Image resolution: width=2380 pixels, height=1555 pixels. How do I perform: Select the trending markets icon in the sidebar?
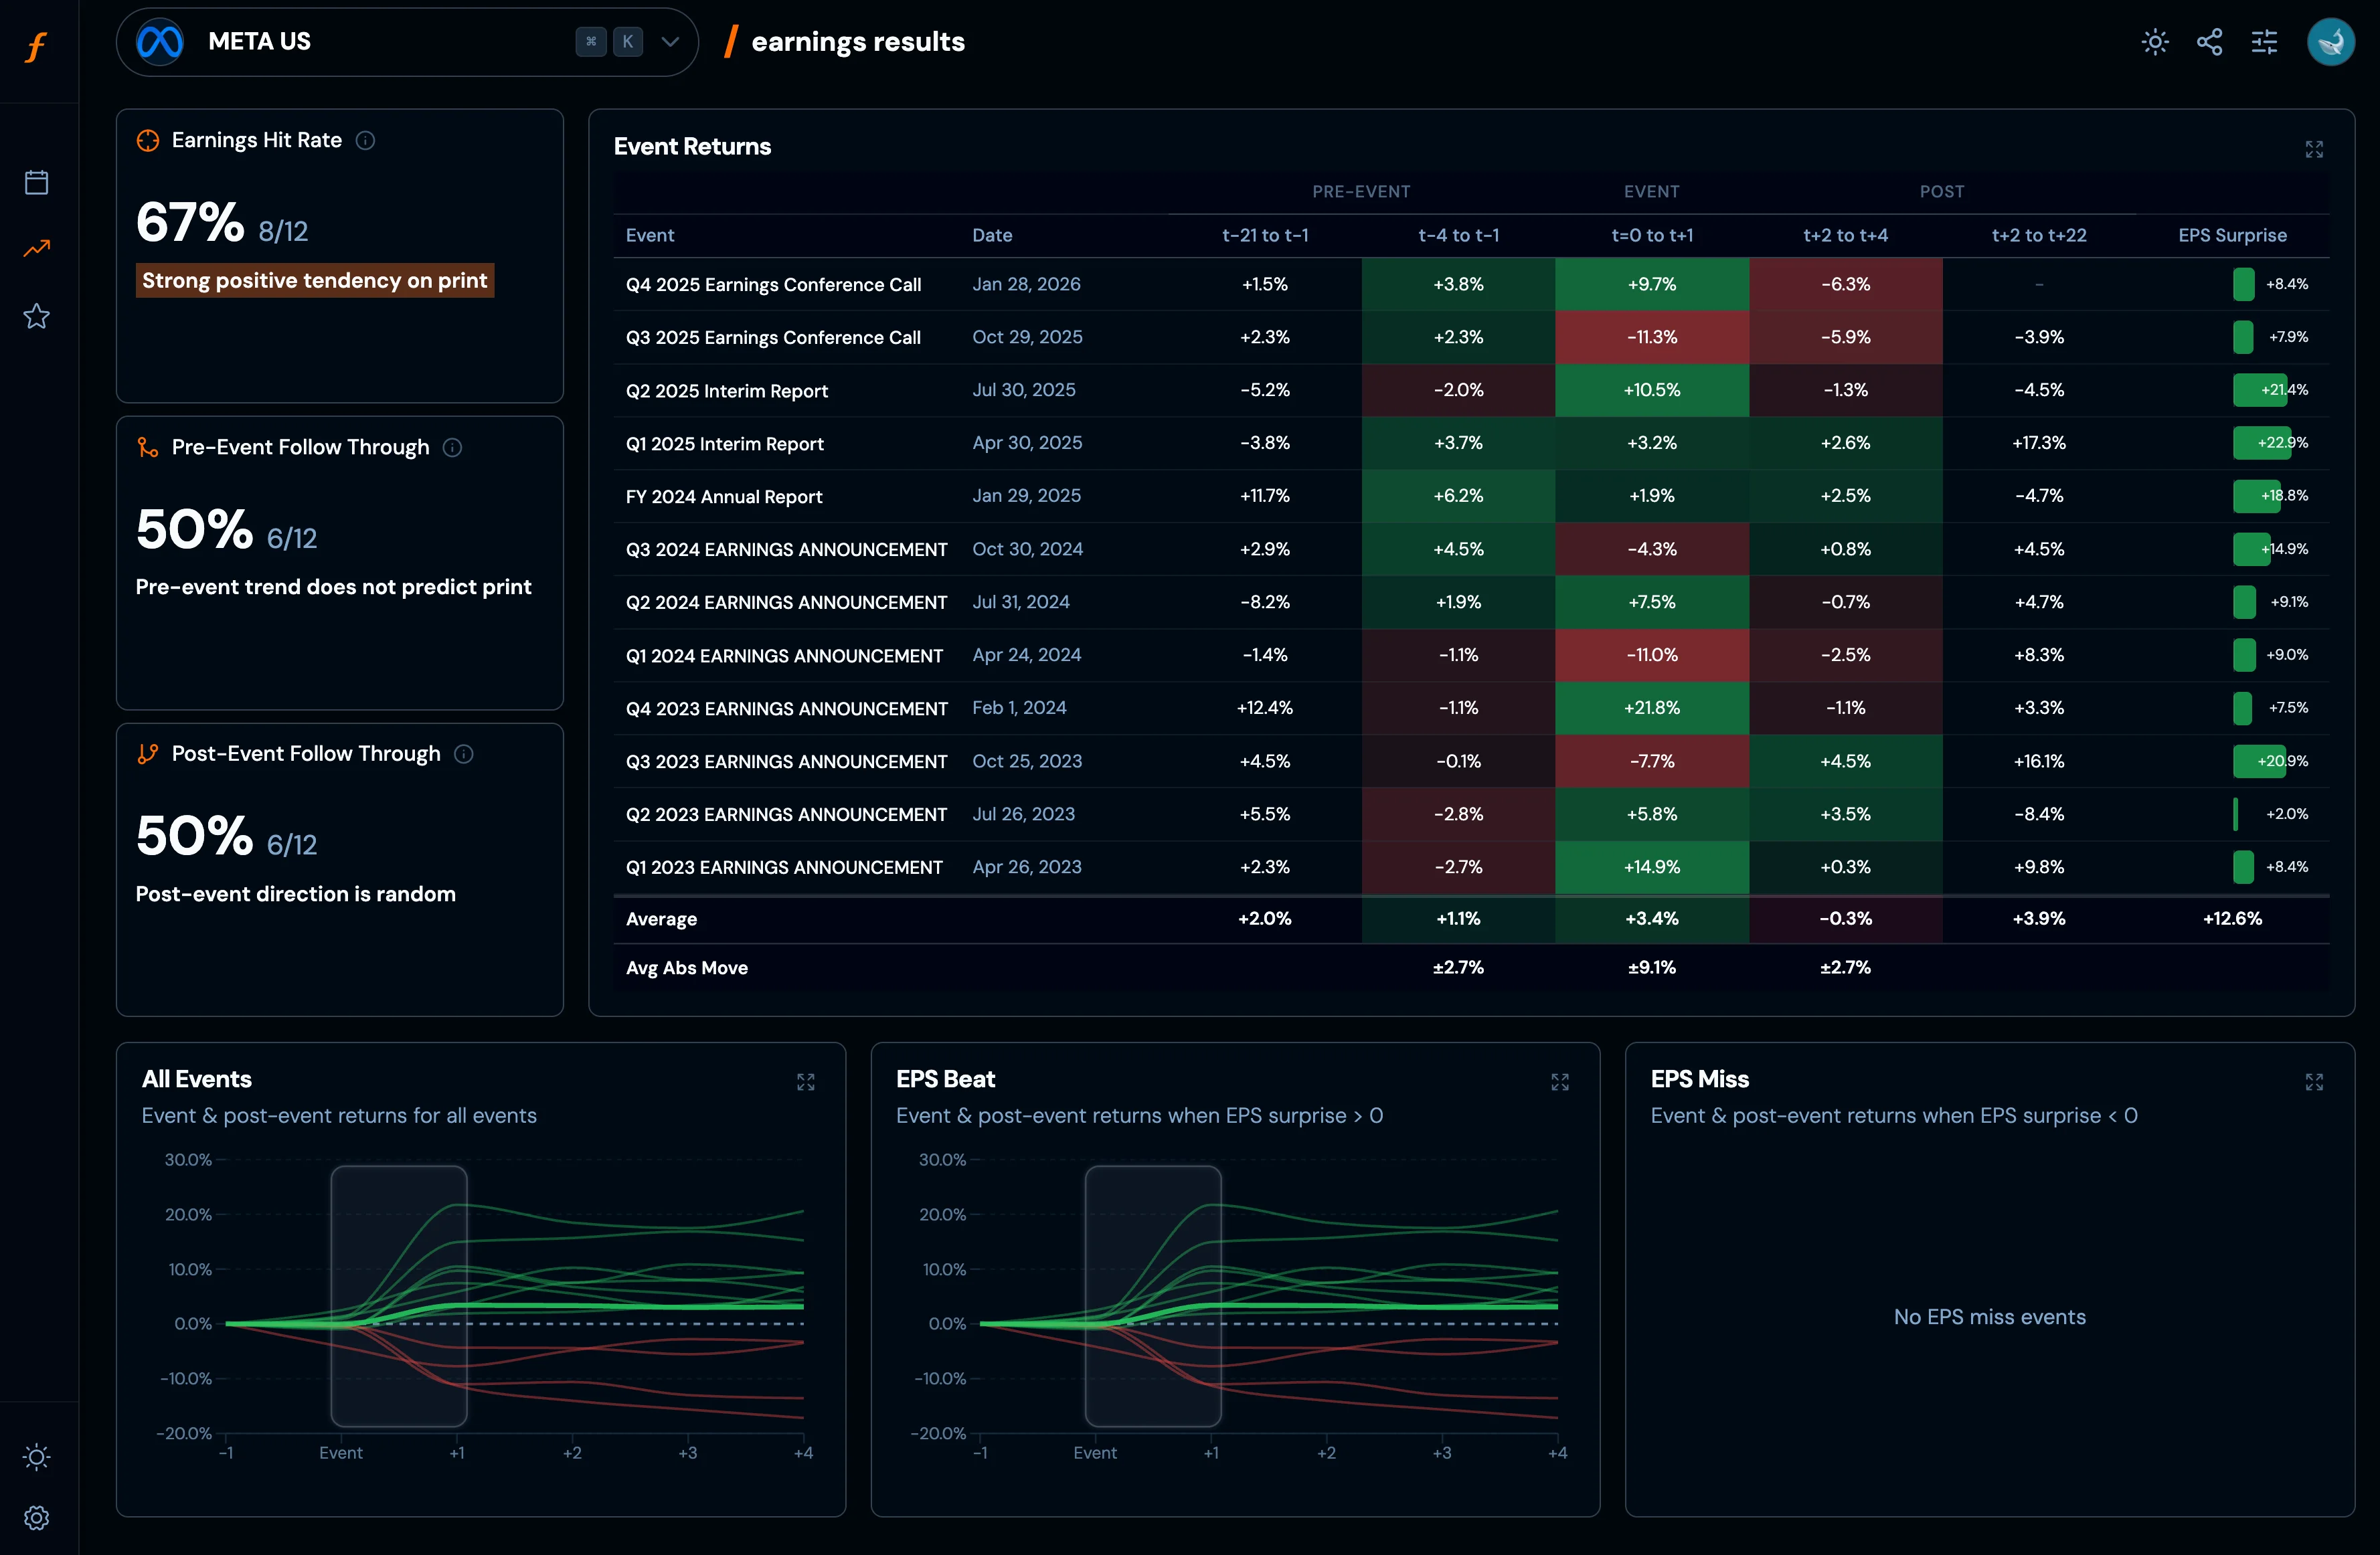click(x=37, y=248)
